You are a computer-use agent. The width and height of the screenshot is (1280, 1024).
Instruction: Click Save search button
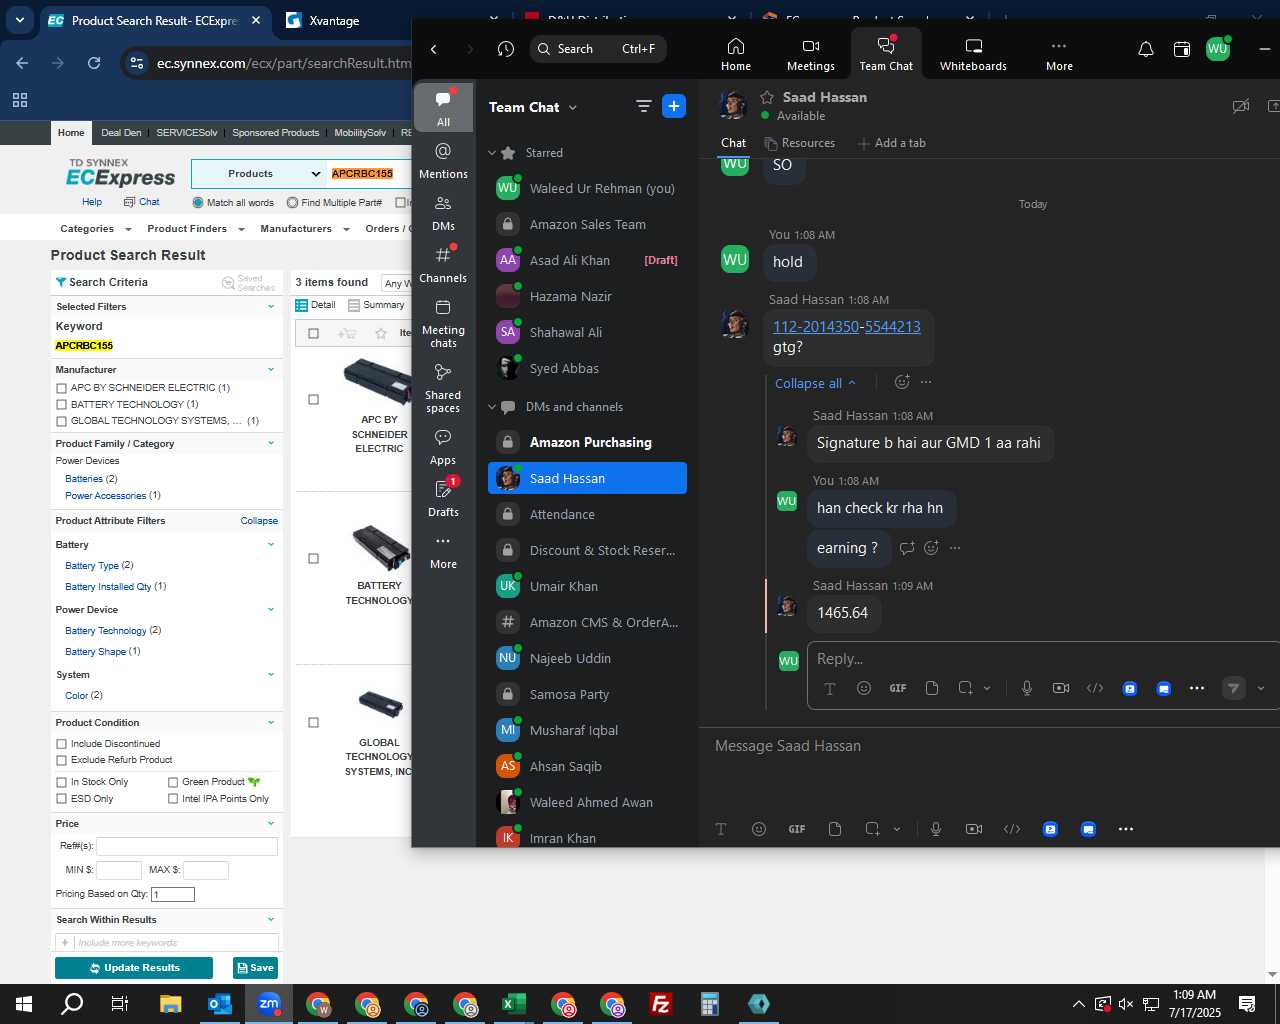click(255, 968)
